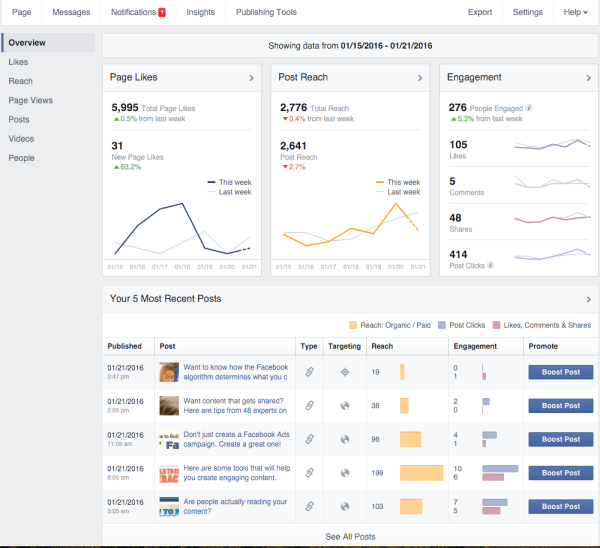Open the Messages tab
Image resolution: width=600 pixels, height=548 pixels.
click(71, 12)
